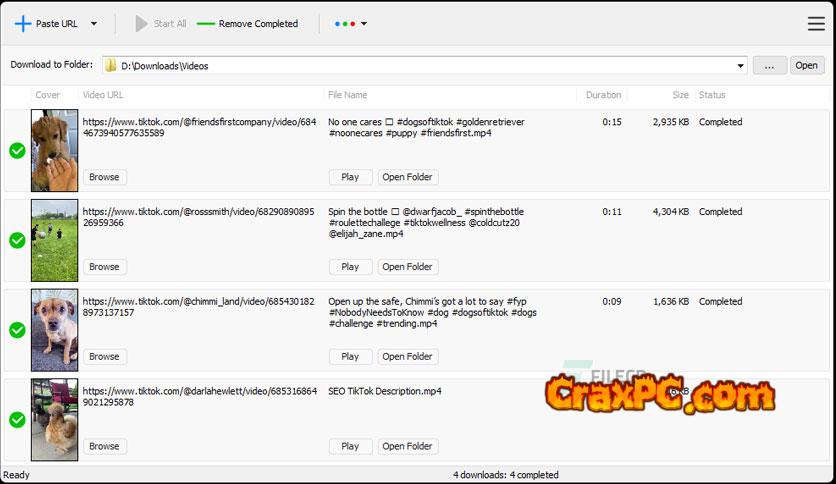Click the darlahewlett TikTok URL text
The height and width of the screenshot is (484, 836).
(x=200, y=397)
